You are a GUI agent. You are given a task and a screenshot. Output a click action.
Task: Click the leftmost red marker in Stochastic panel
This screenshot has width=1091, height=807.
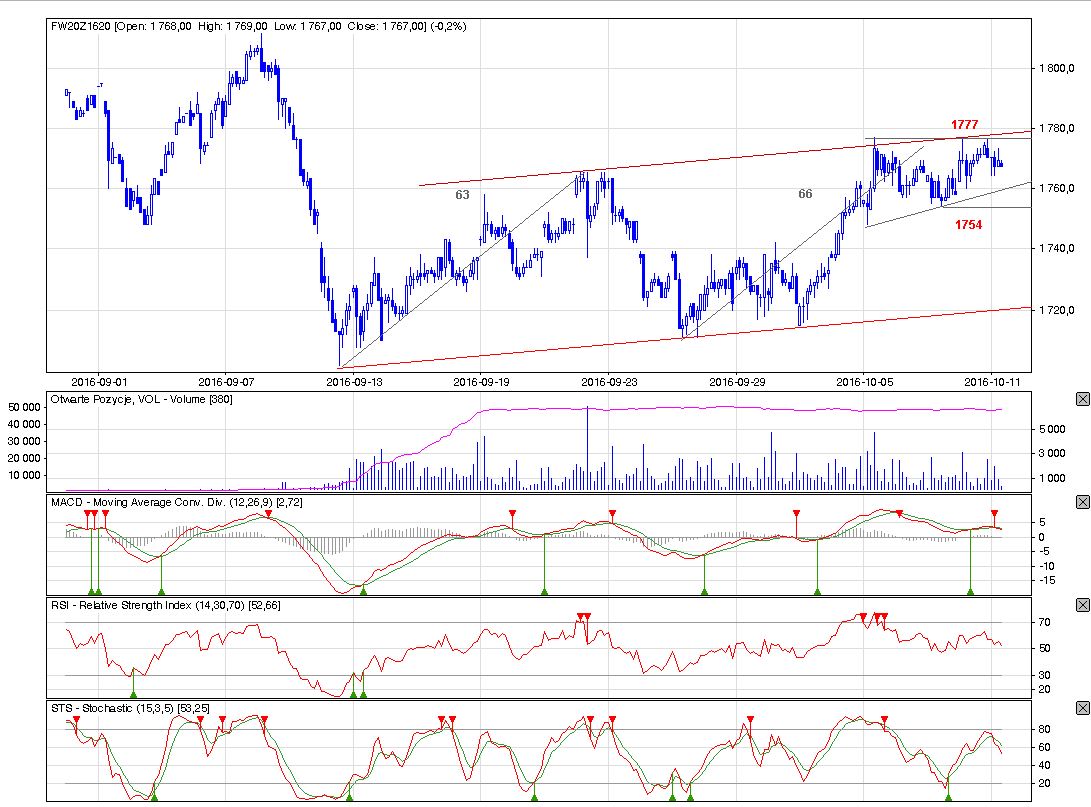click(76, 720)
